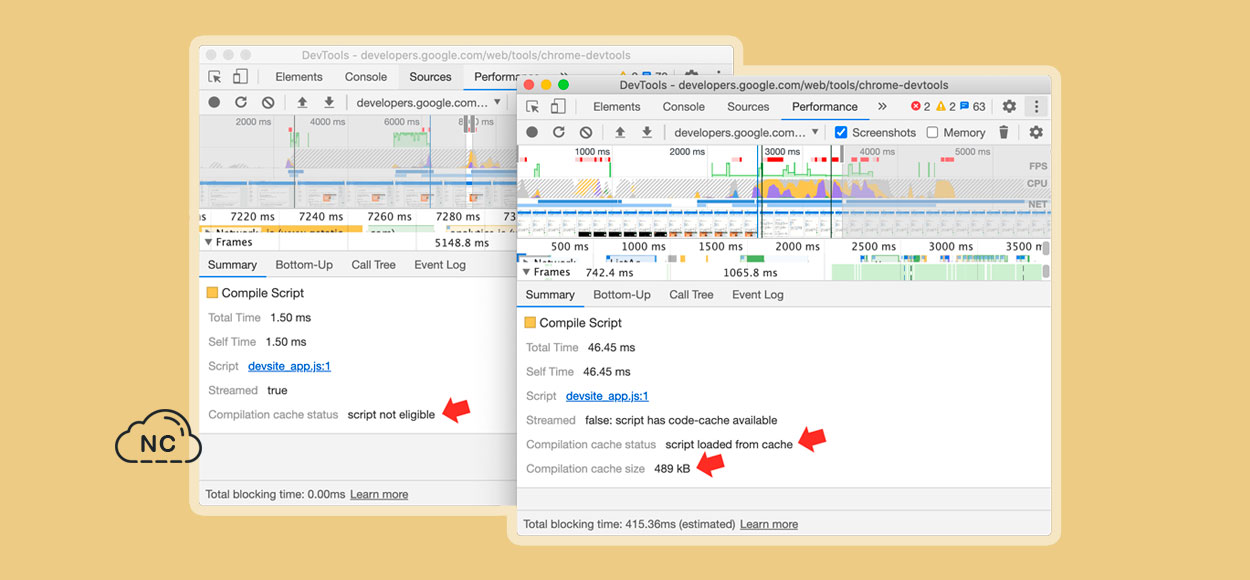Viewport: 1250px width, 580px height.
Task: Disable the Screenshots checkbox
Action: [x=841, y=132]
